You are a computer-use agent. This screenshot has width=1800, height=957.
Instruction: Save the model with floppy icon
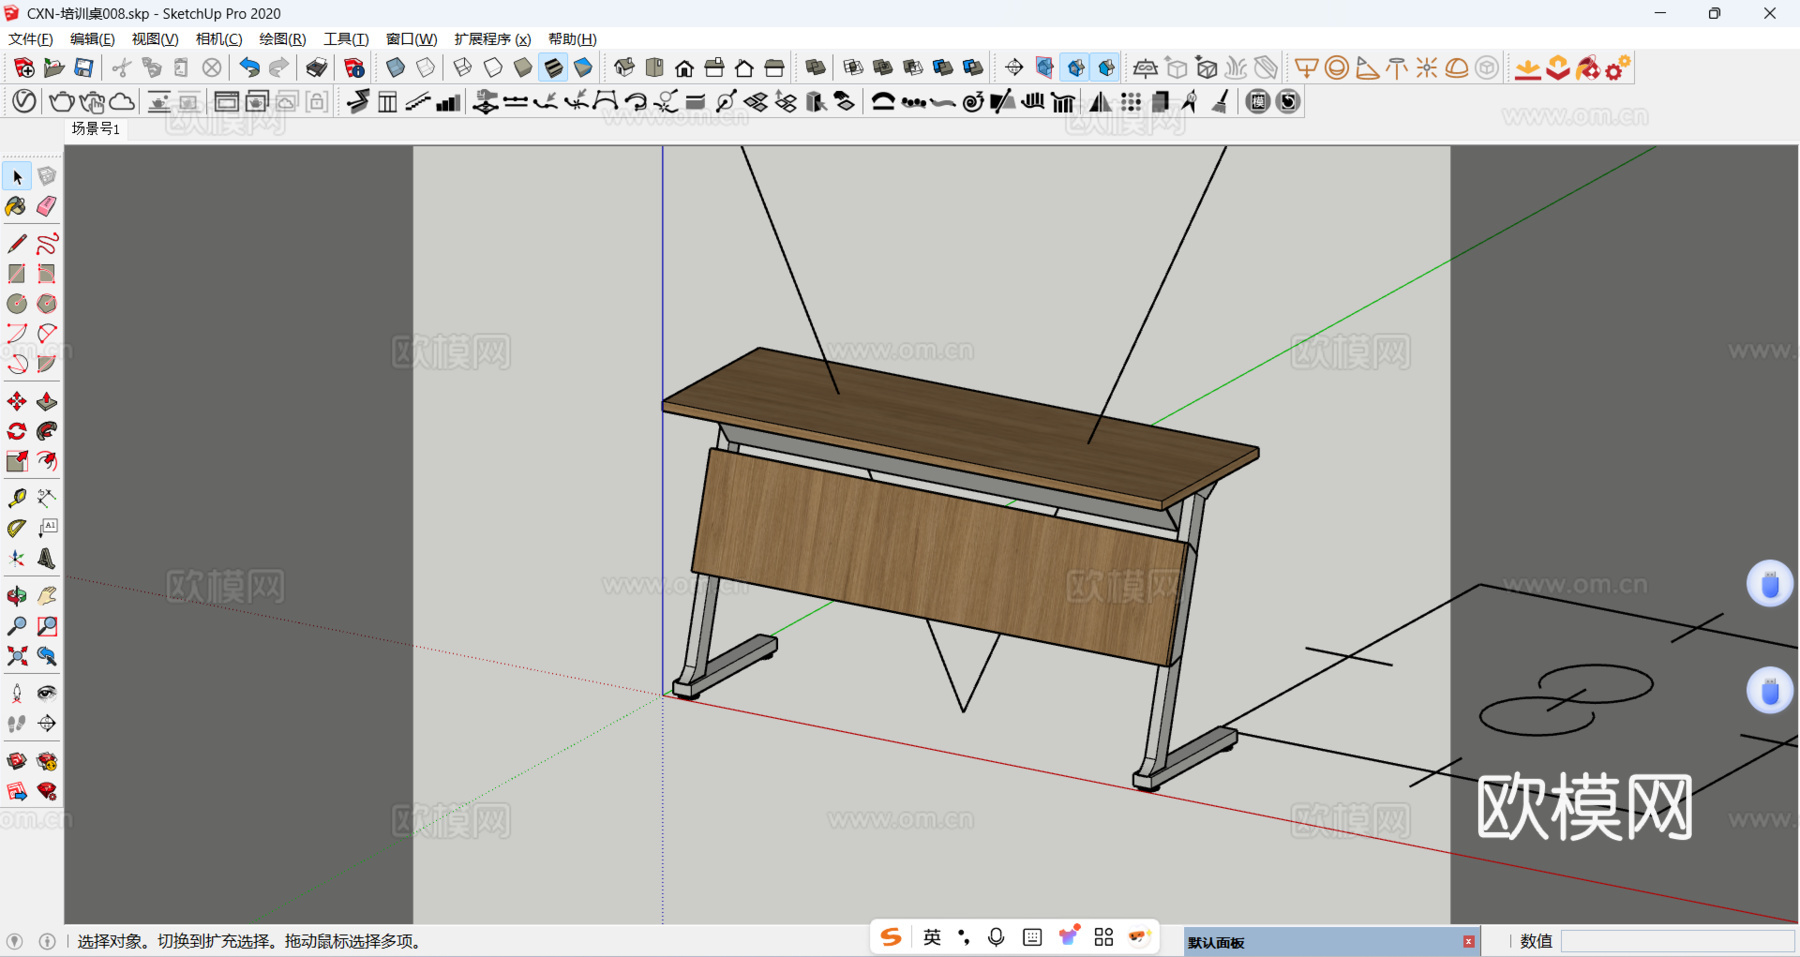click(x=84, y=68)
